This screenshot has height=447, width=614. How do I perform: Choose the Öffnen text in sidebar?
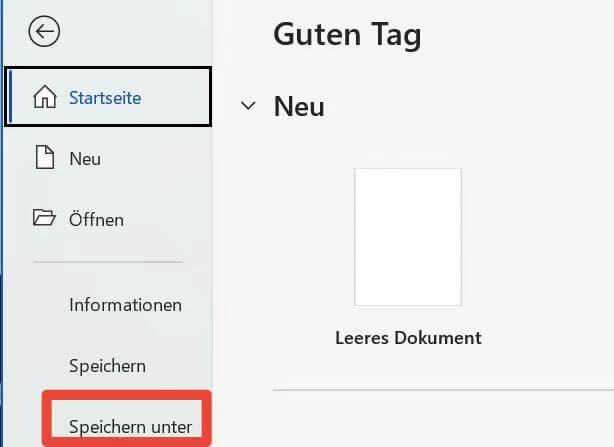tap(96, 218)
